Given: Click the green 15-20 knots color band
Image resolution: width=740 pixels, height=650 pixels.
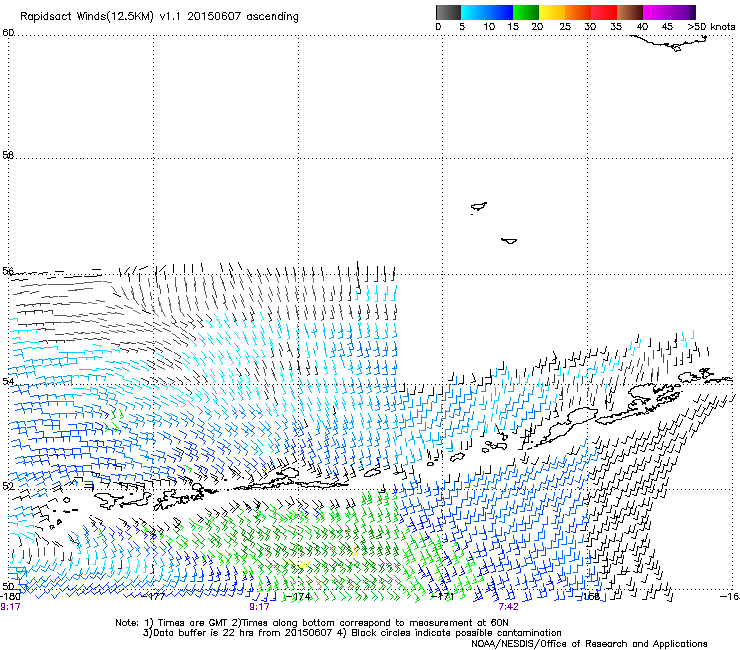Looking at the screenshot, I should coord(526,12).
